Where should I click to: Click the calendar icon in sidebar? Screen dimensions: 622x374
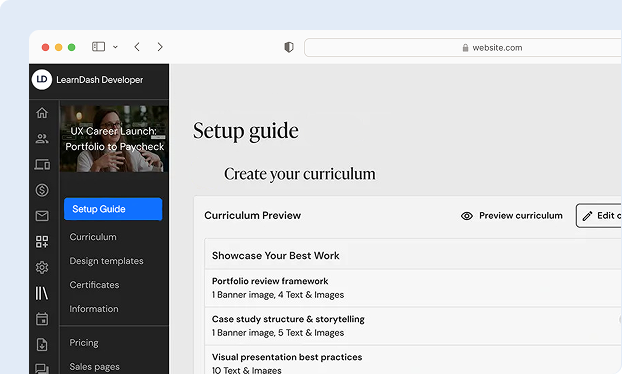pos(42,319)
